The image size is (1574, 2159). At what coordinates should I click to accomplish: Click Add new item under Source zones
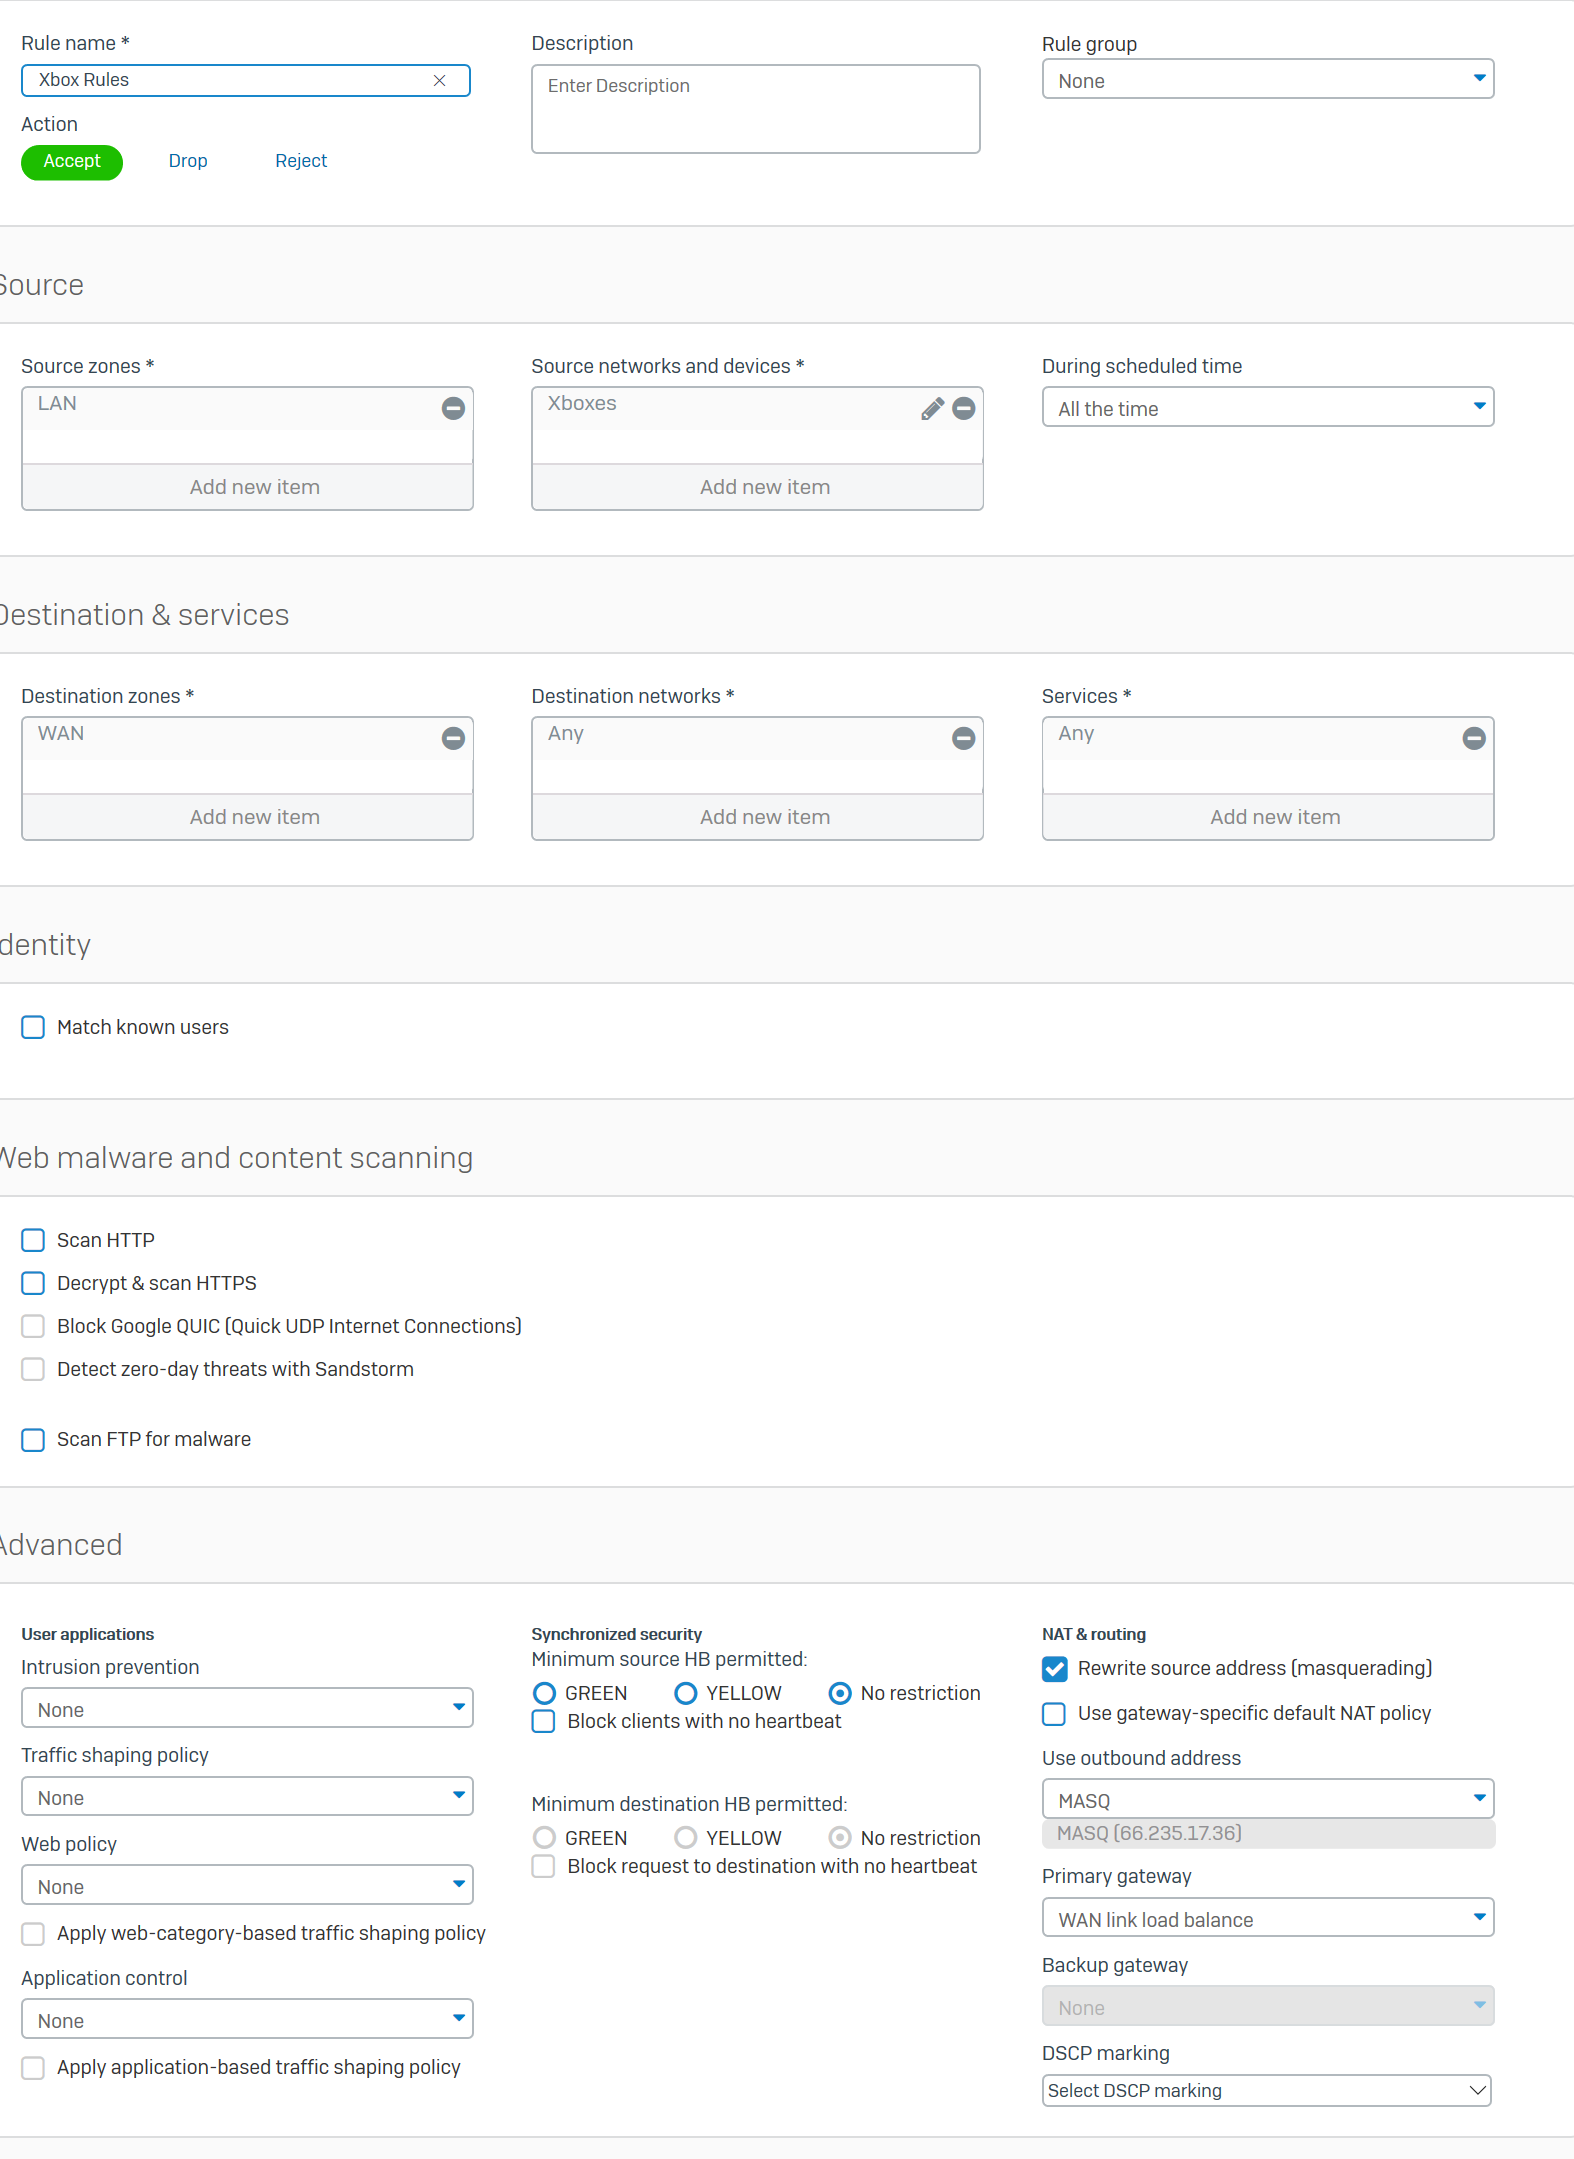[254, 487]
